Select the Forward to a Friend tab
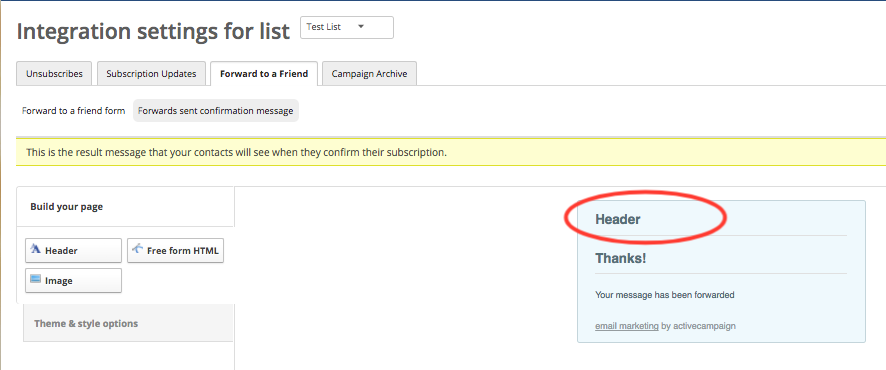Image resolution: width=886 pixels, height=370 pixels. coord(264,73)
